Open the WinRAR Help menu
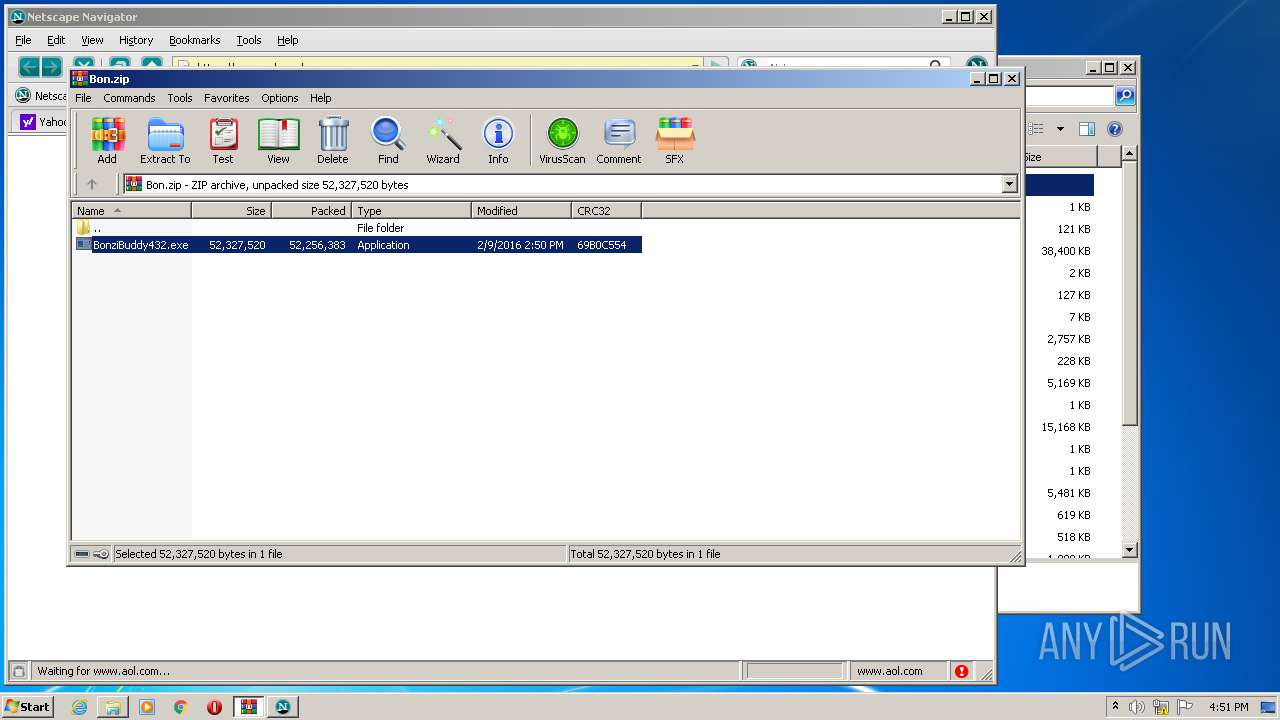Screen dimensions: 1280x720 [321, 98]
